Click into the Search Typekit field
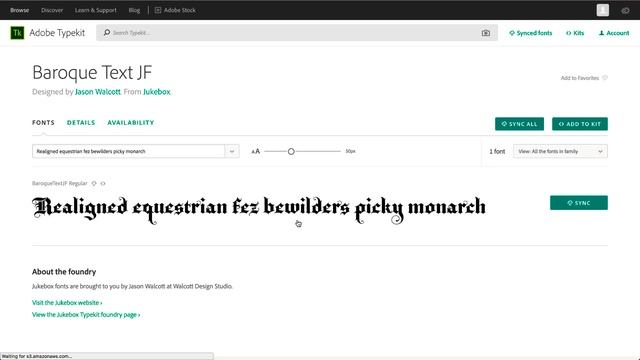The height and width of the screenshot is (360, 640). [296, 33]
